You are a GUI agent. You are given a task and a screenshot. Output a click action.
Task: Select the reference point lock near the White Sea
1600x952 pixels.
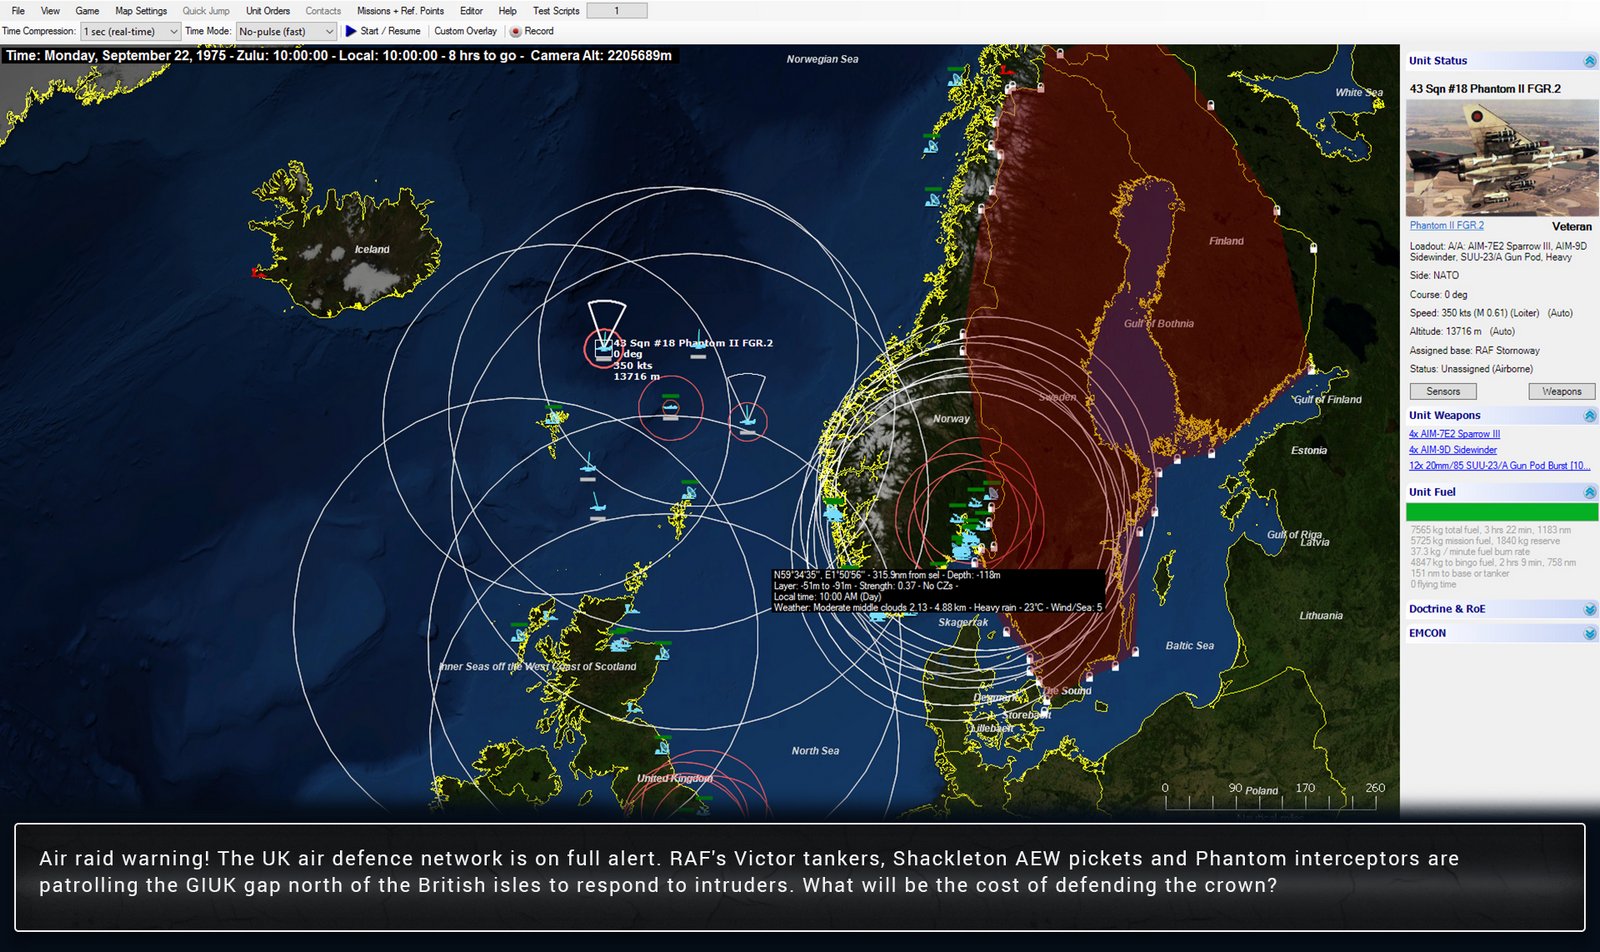pos(1211,105)
